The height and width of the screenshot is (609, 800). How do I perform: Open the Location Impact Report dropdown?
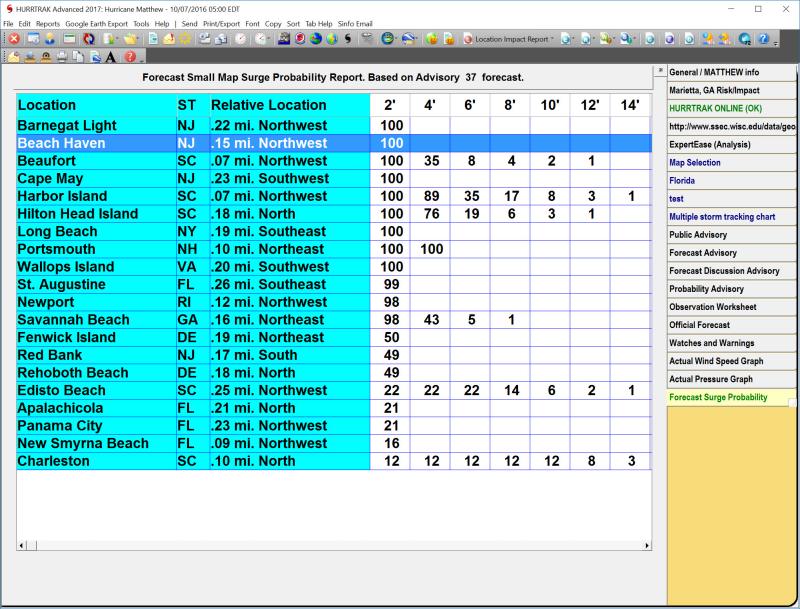510,39
